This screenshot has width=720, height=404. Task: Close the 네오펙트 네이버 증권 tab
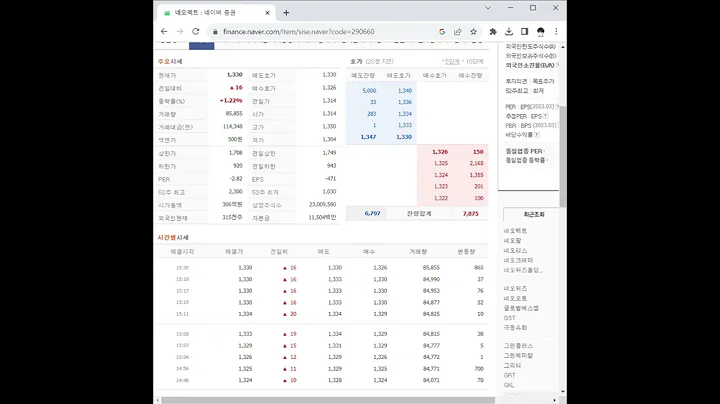(x=268, y=13)
